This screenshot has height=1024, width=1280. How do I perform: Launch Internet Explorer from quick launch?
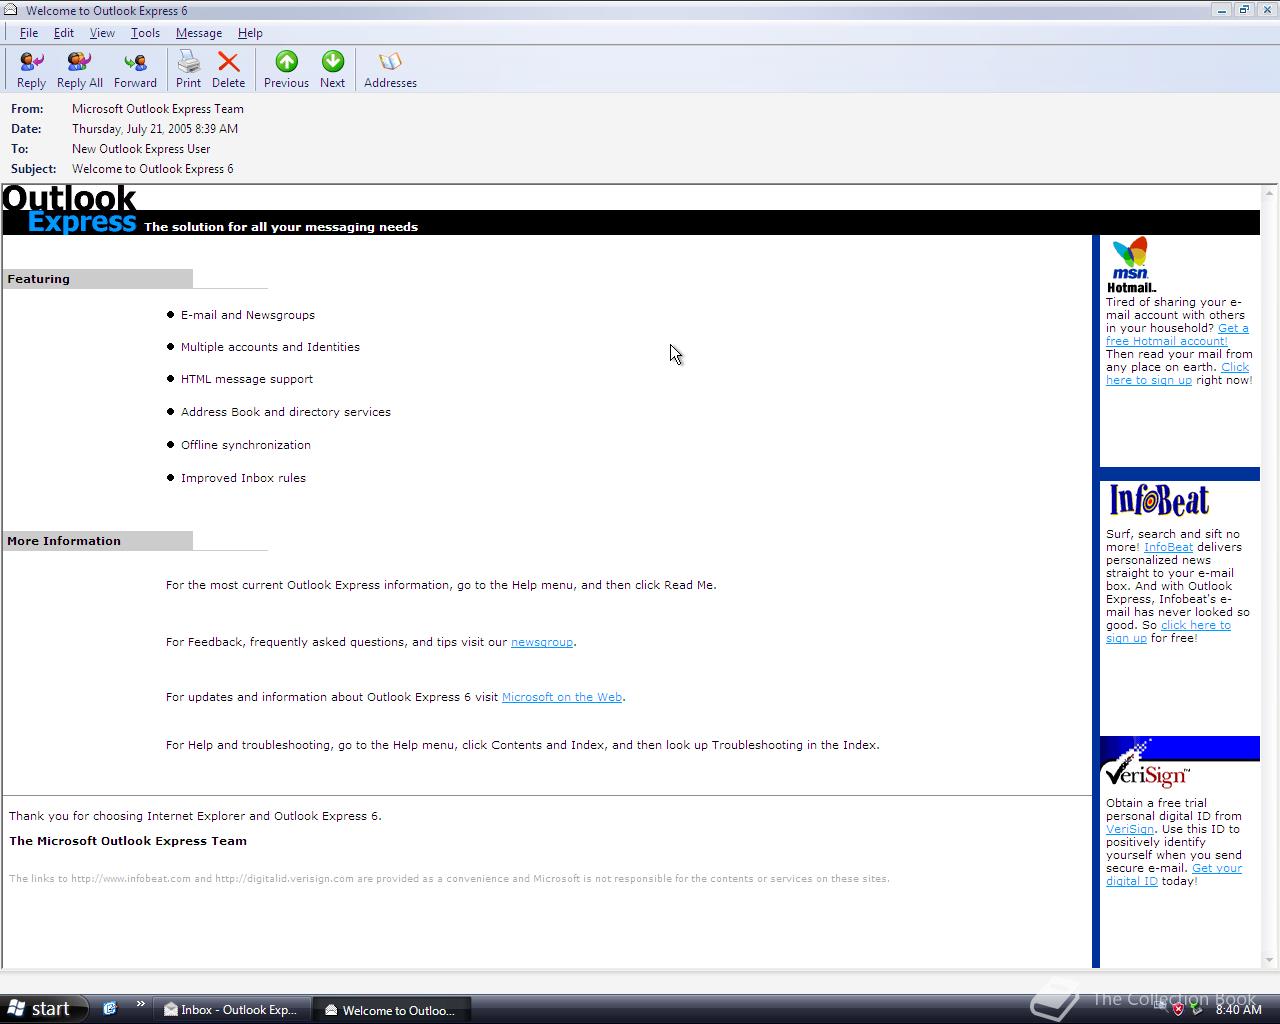pos(110,1009)
